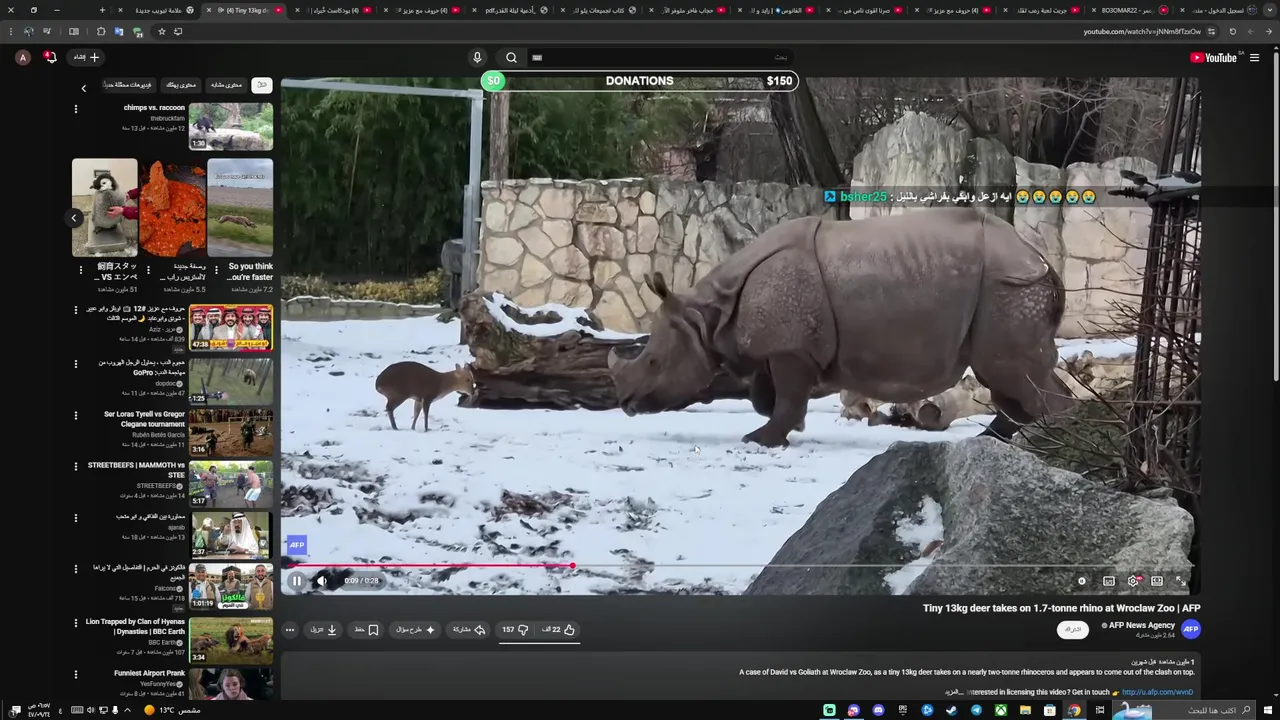Open options for Lion Trapped video

[75, 622]
